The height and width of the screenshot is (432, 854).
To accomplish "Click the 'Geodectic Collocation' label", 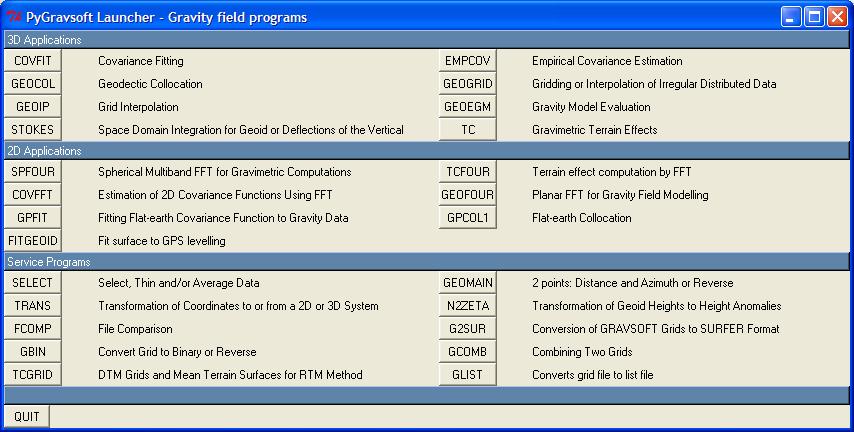I will coord(150,84).
